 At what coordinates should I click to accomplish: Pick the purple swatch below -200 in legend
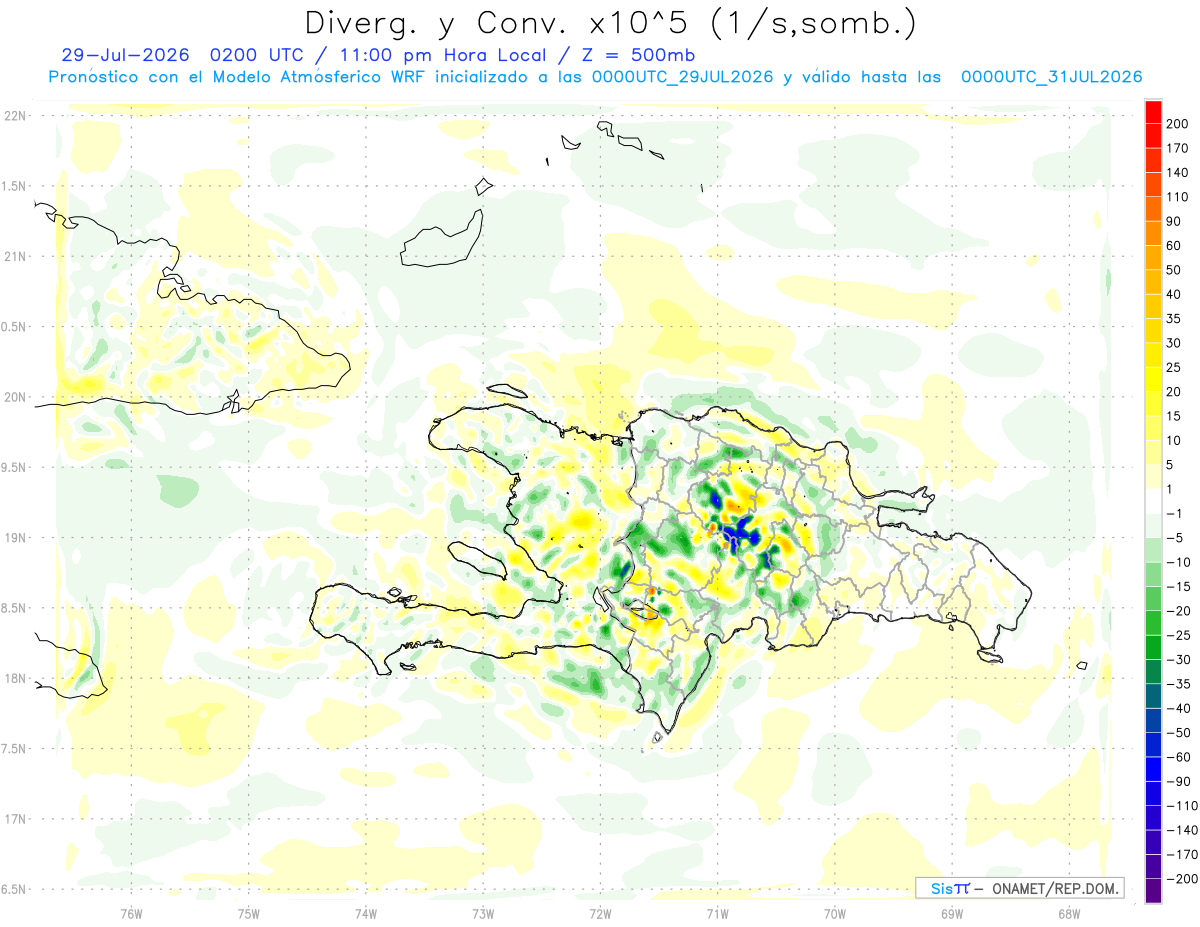[1153, 890]
